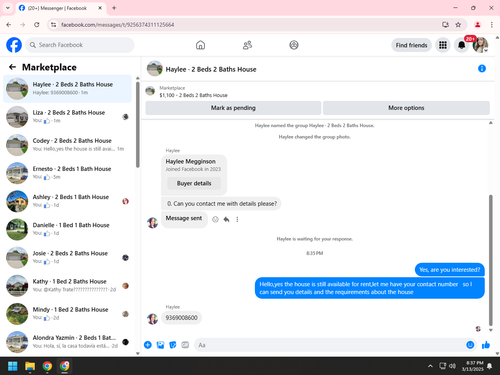Open the taskbar clock and date

[x=473, y=366]
